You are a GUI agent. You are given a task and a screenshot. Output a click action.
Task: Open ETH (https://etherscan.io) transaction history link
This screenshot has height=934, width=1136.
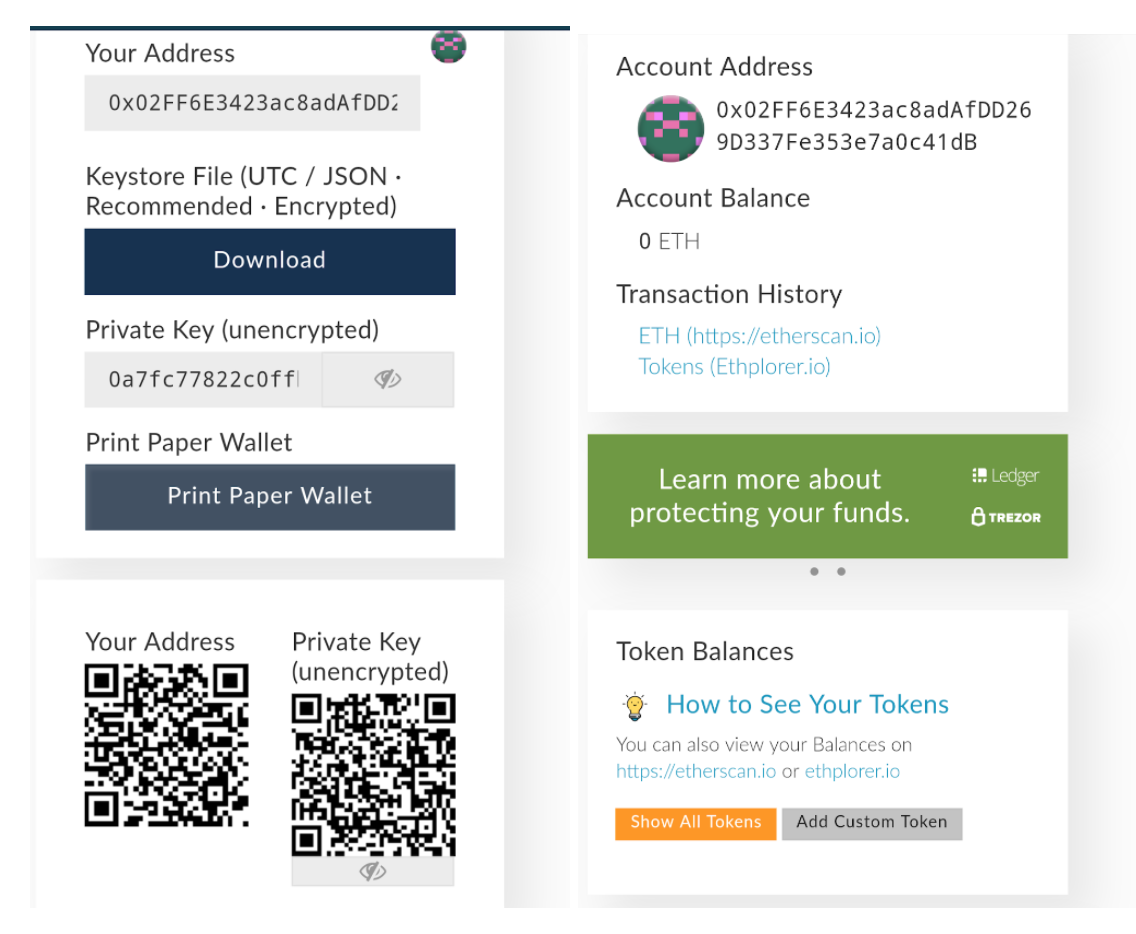click(x=759, y=336)
